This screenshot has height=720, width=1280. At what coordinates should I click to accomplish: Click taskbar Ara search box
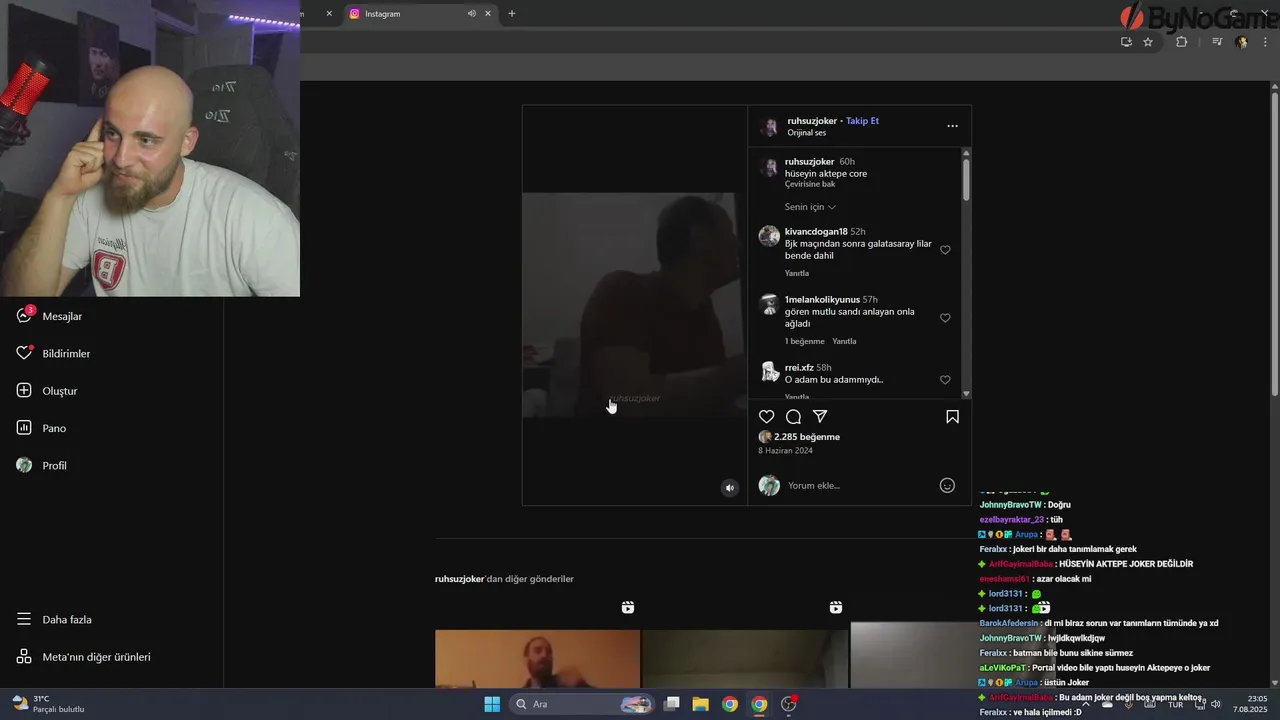583,704
